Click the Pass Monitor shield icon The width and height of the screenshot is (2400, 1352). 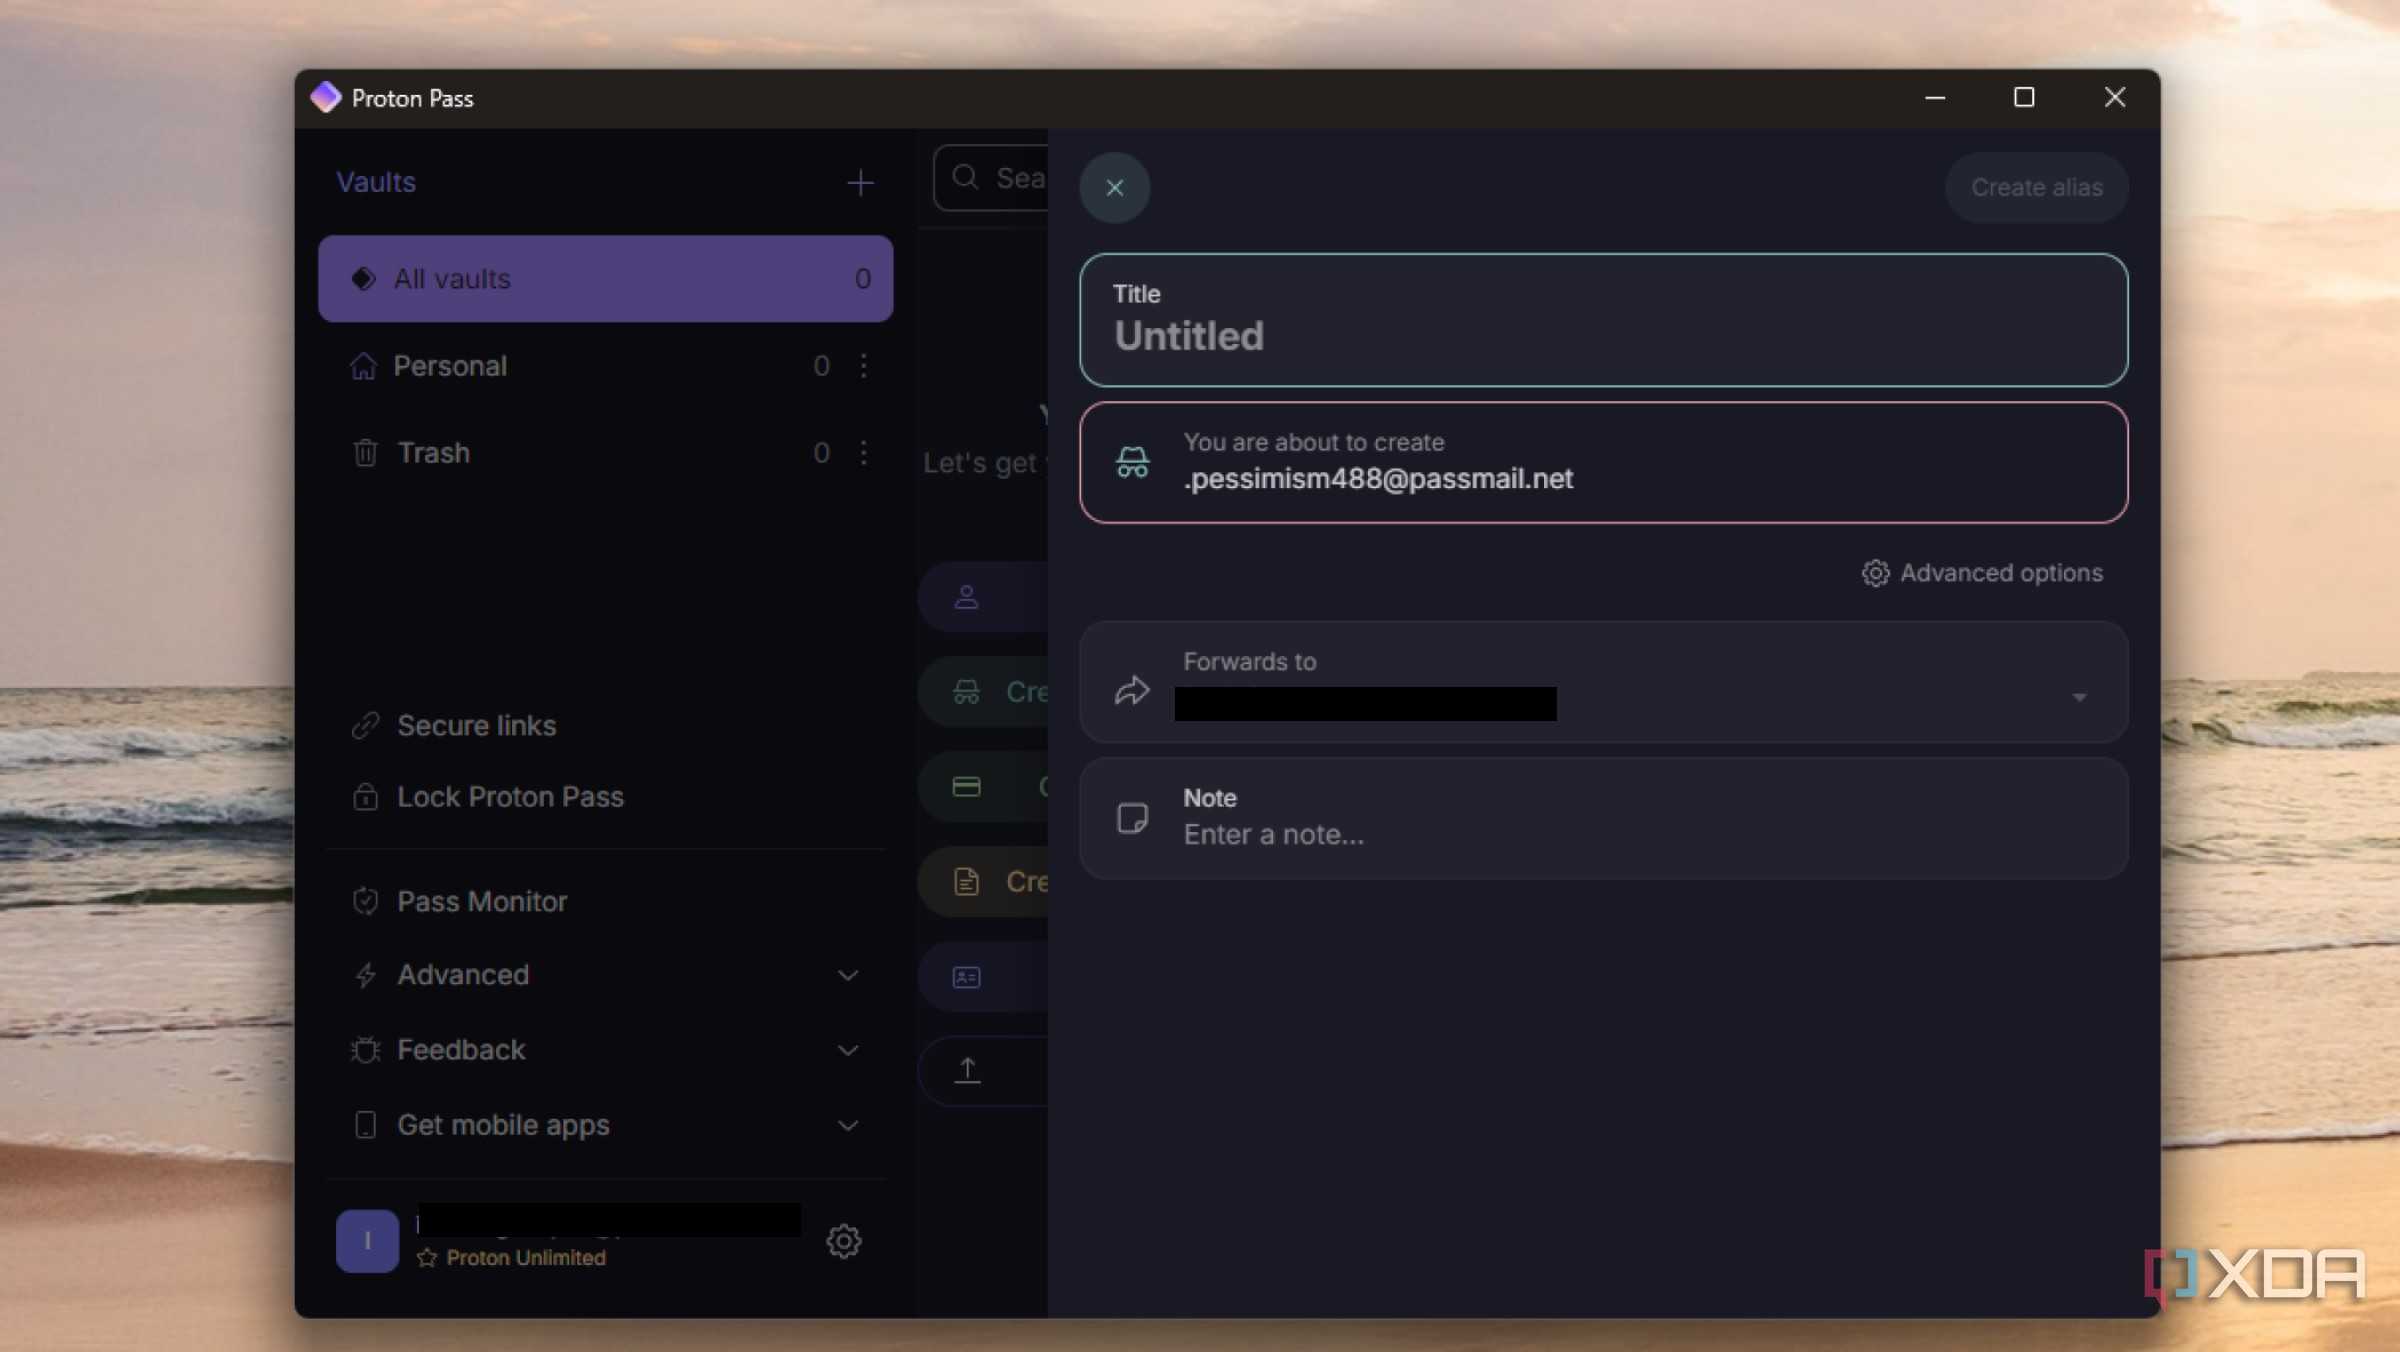coord(365,901)
